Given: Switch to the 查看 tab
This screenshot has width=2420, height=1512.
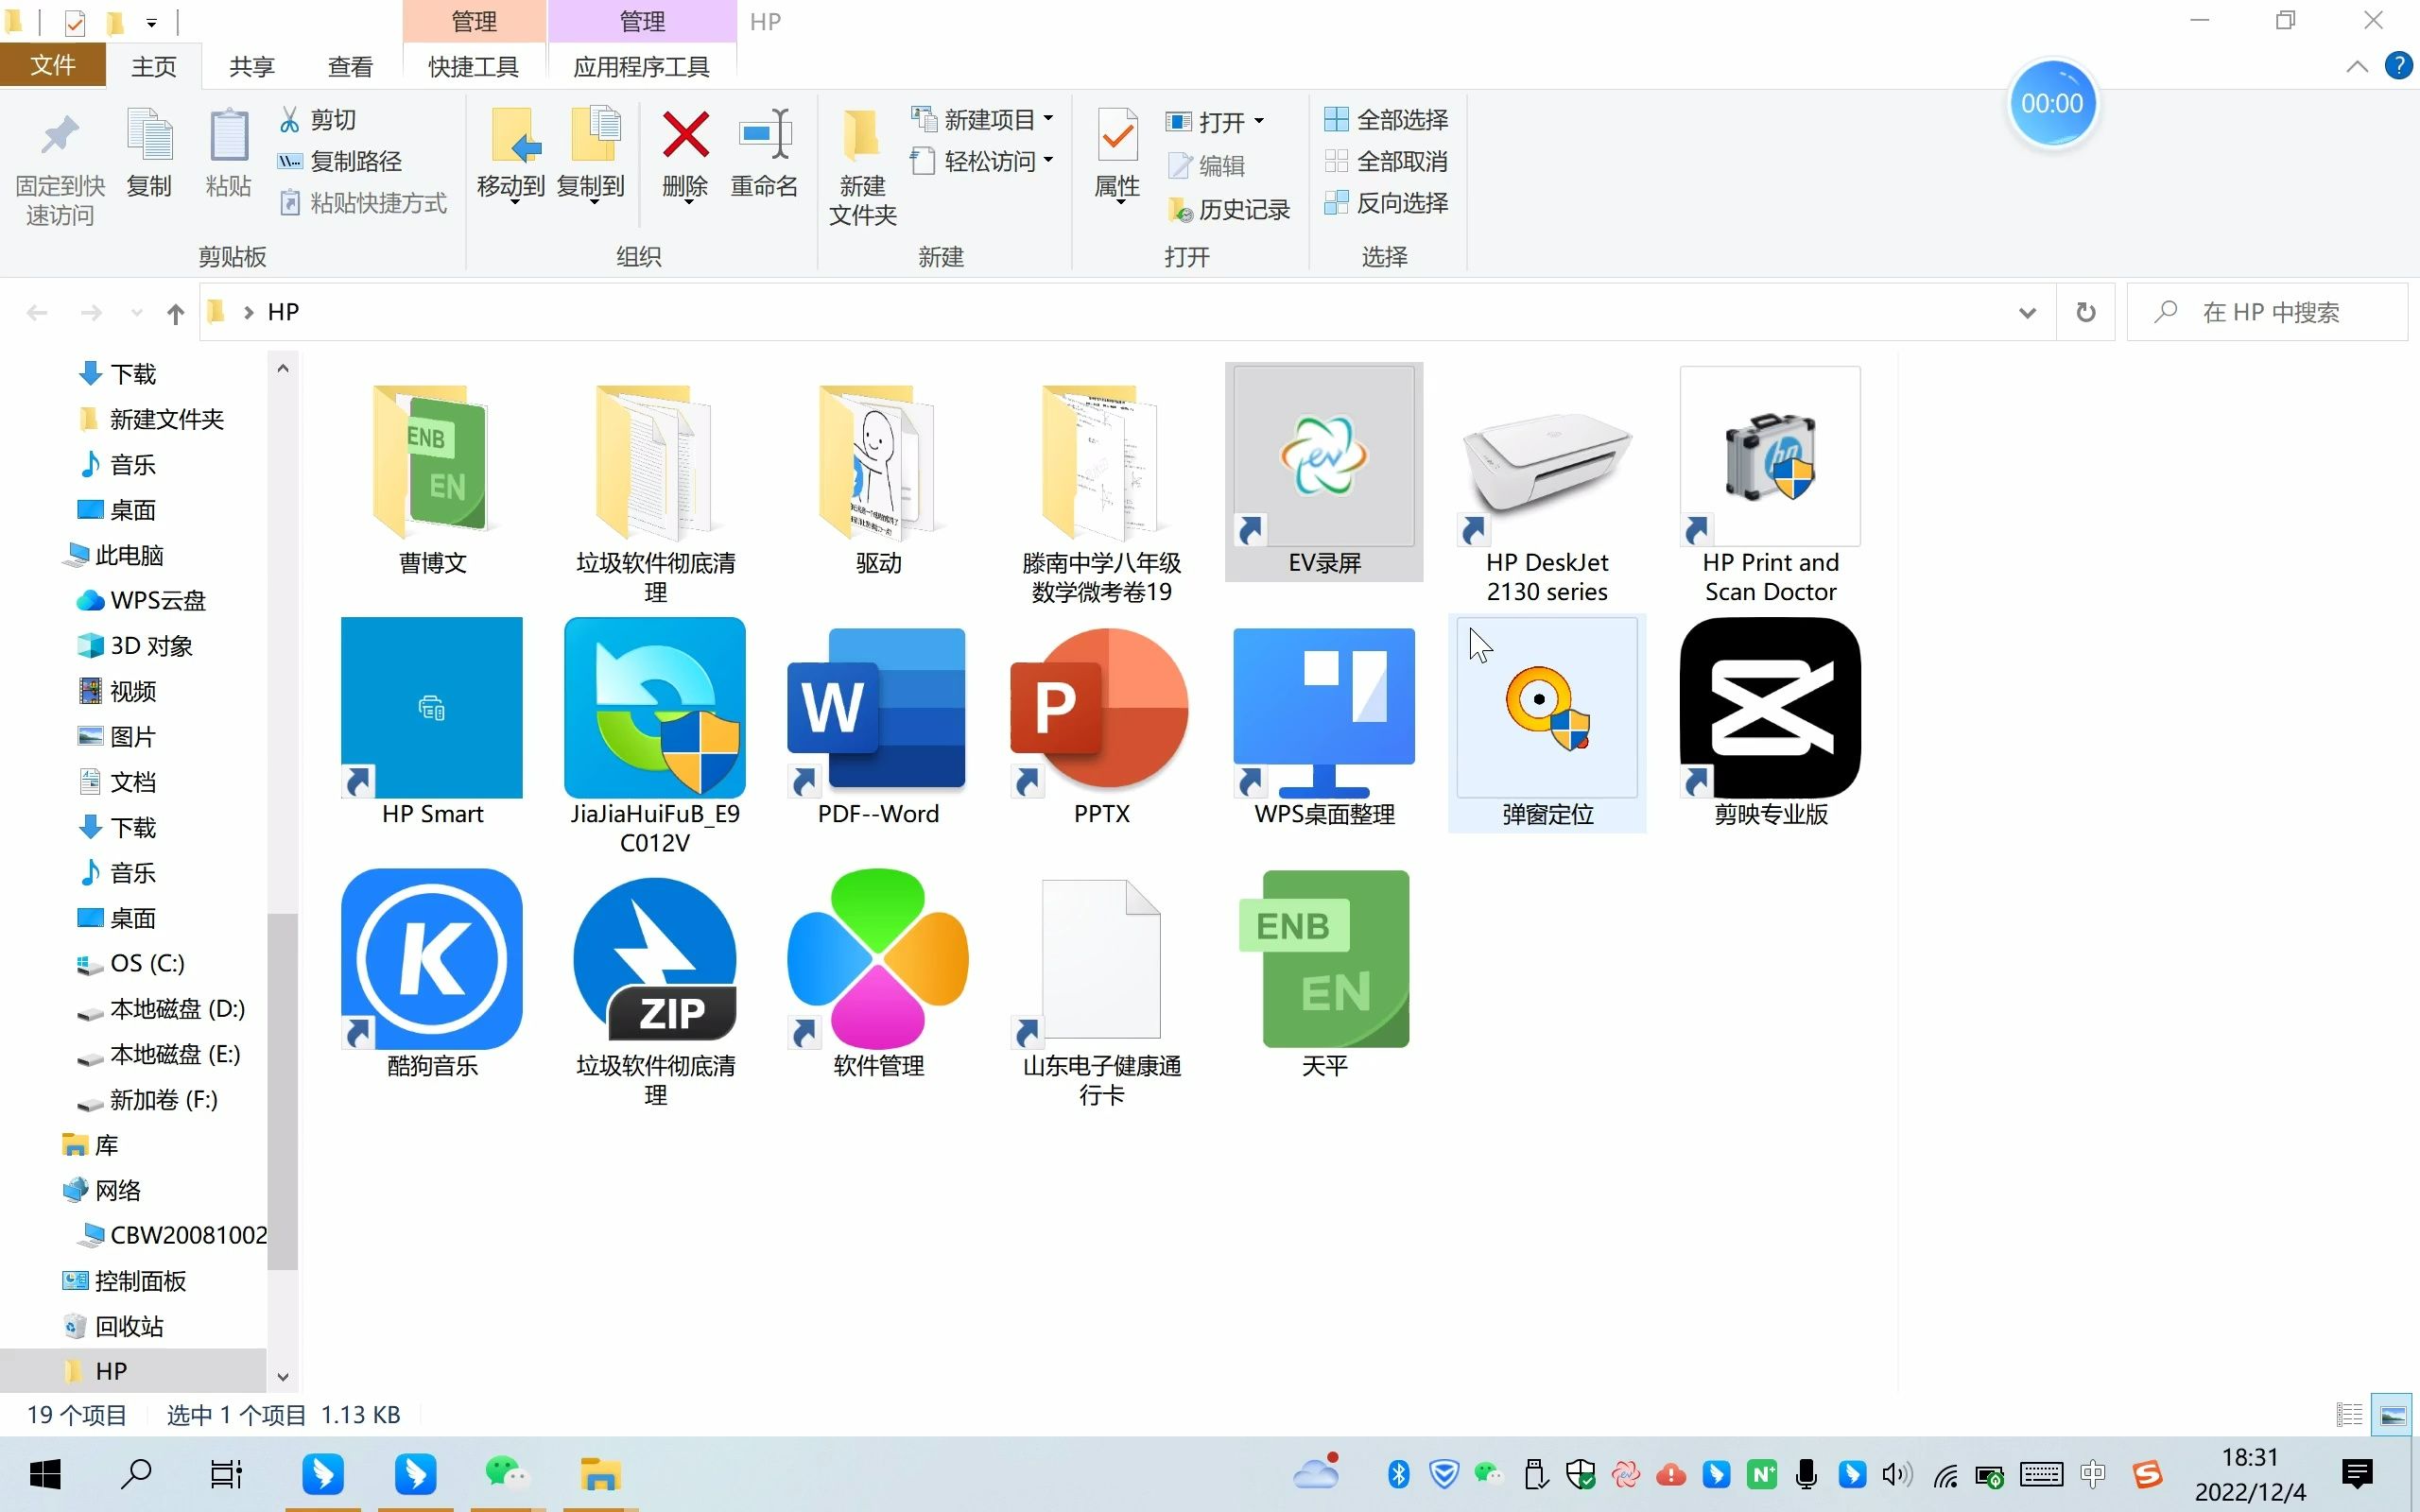Looking at the screenshot, I should coord(350,67).
